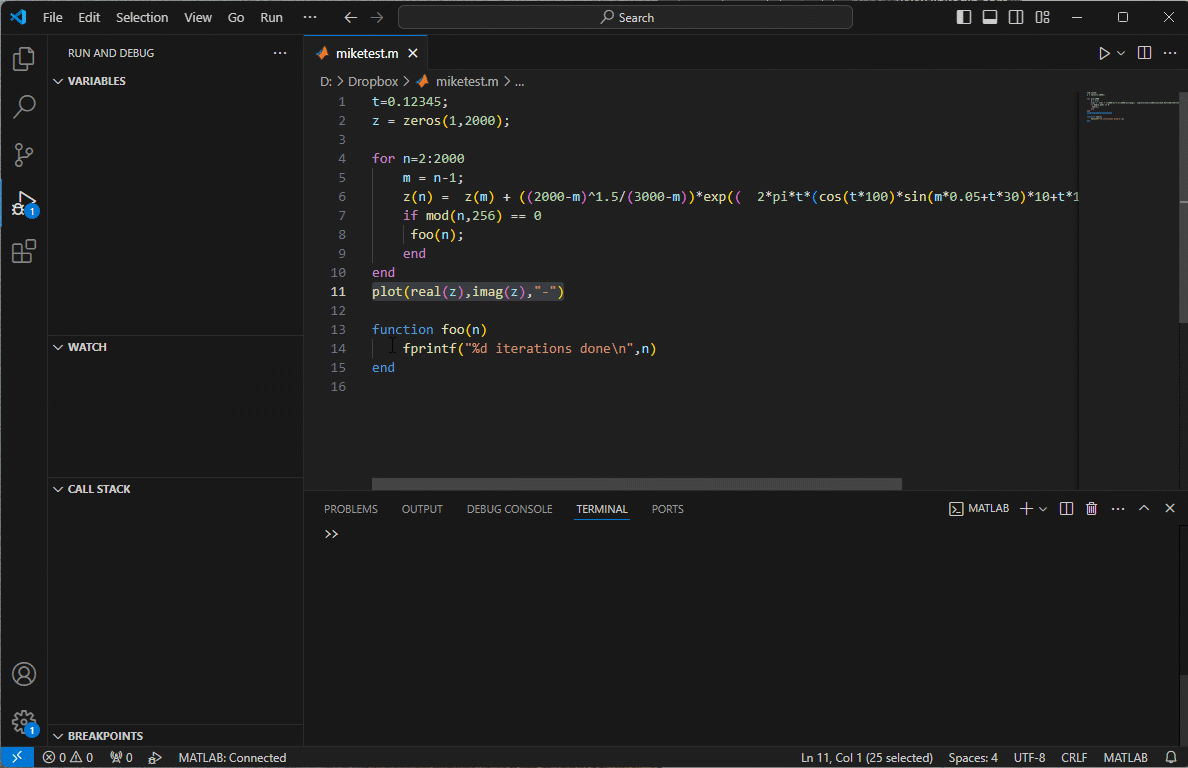This screenshot has width=1188, height=768.
Task: Open the Extensions view
Action: [x=23, y=251]
